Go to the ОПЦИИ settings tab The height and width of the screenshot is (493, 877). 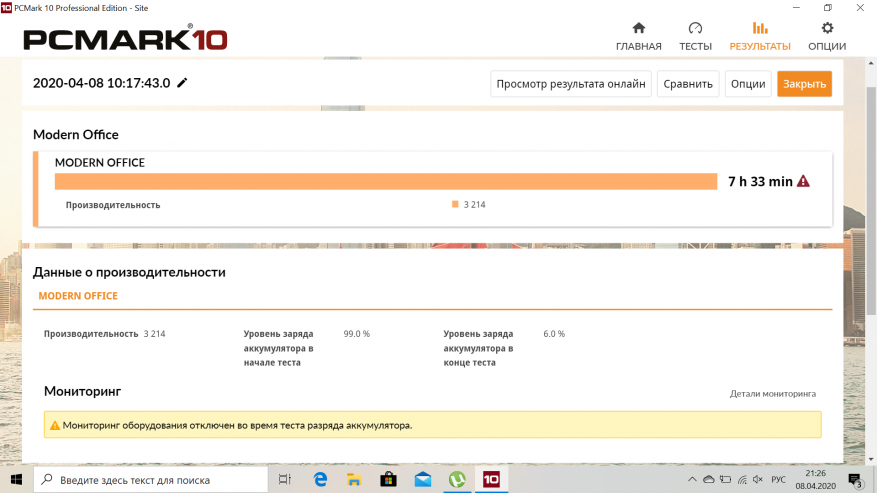(827, 36)
